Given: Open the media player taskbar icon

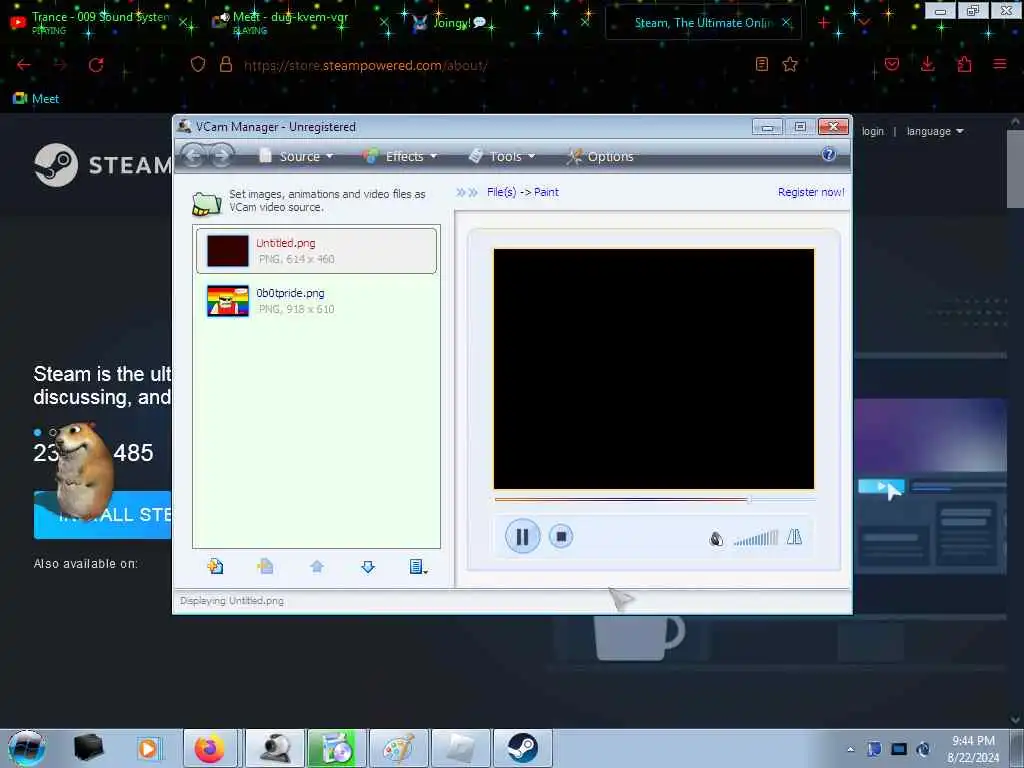Looking at the screenshot, I should point(148,748).
